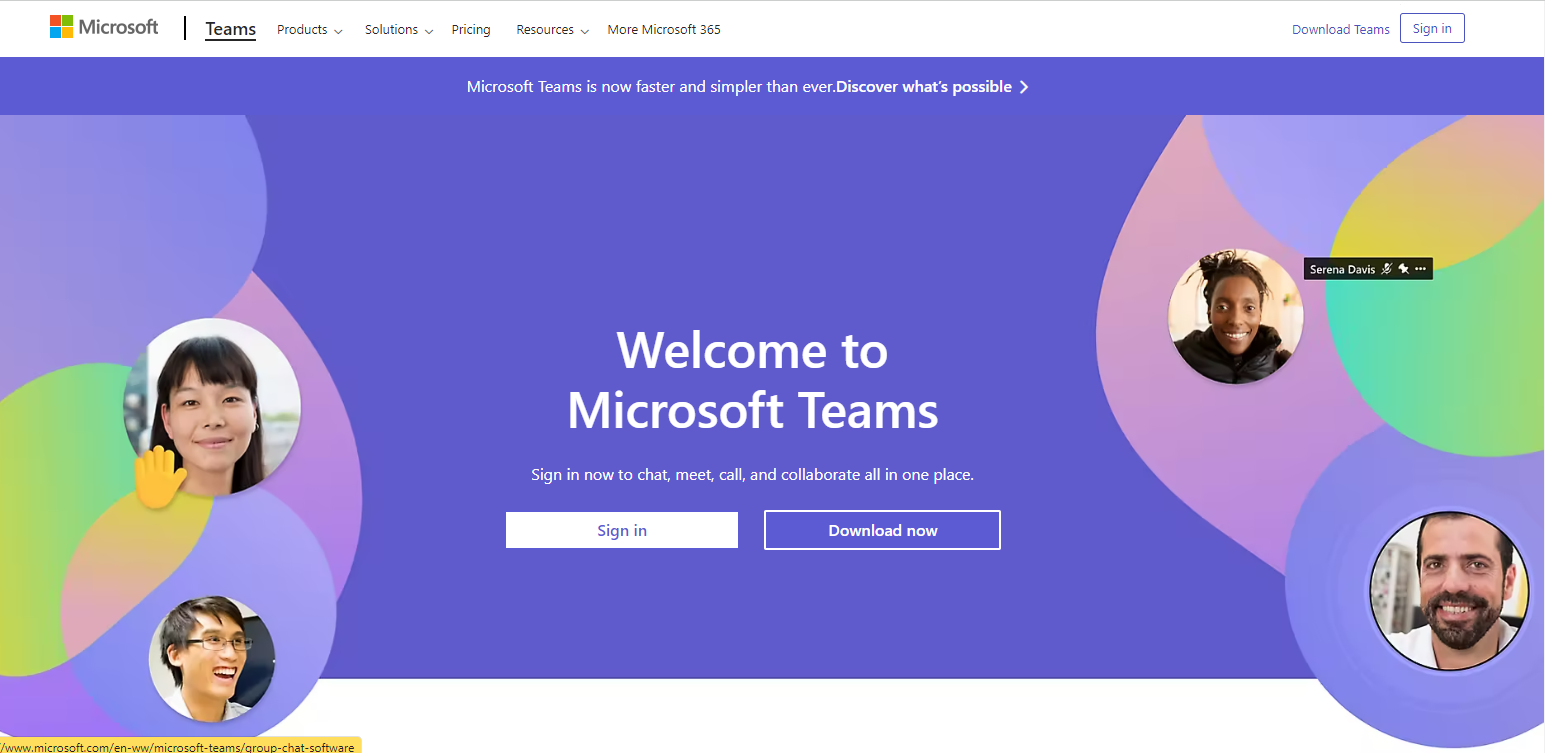Expand the Resources dropdown menu
The width and height of the screenshot is (1545, 753).
click(552, 30)
